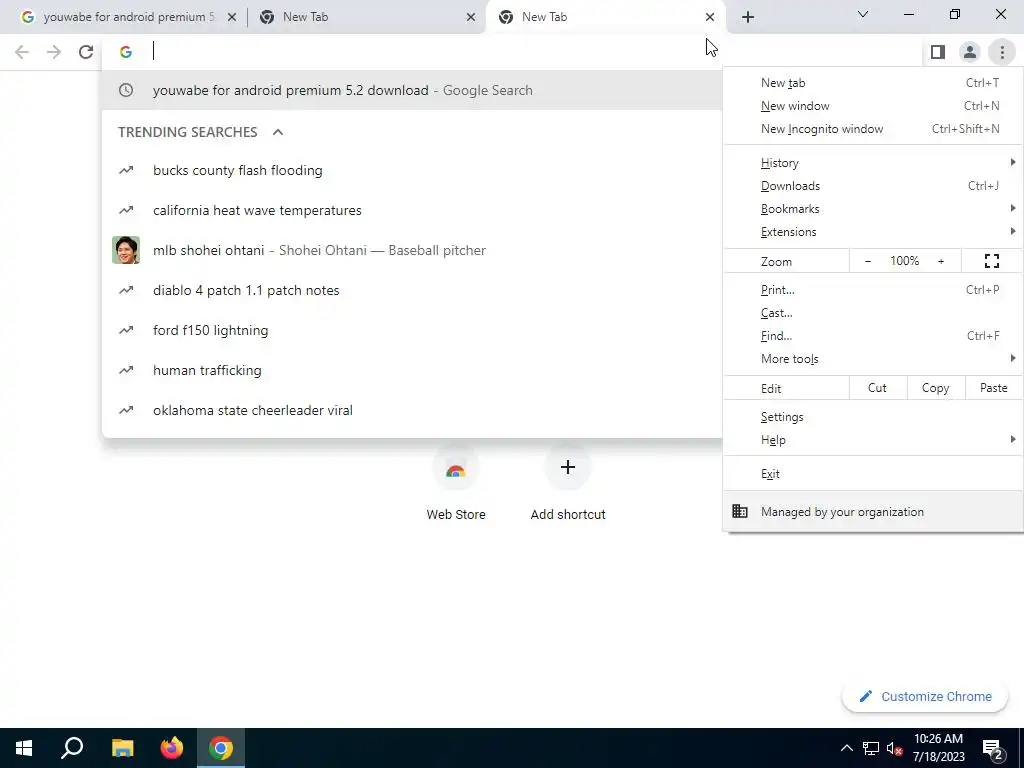Search for human trafficking trend
Viewport: 1024px width, 768px height.
click(x=413, y=370)
